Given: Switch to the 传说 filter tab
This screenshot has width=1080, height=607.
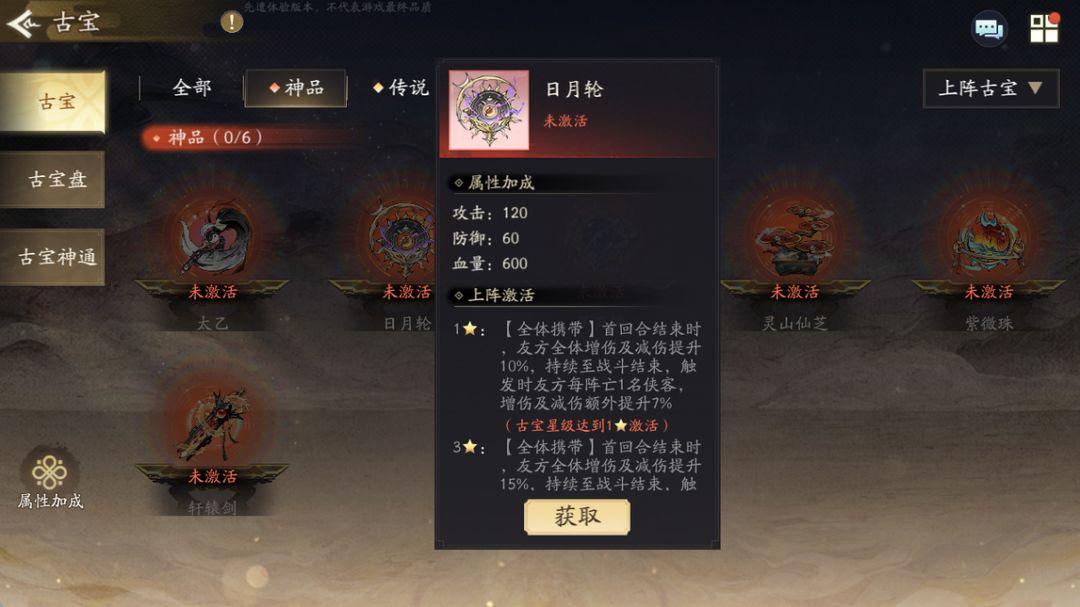Looking at the screenshot, I should click(400, 88).
